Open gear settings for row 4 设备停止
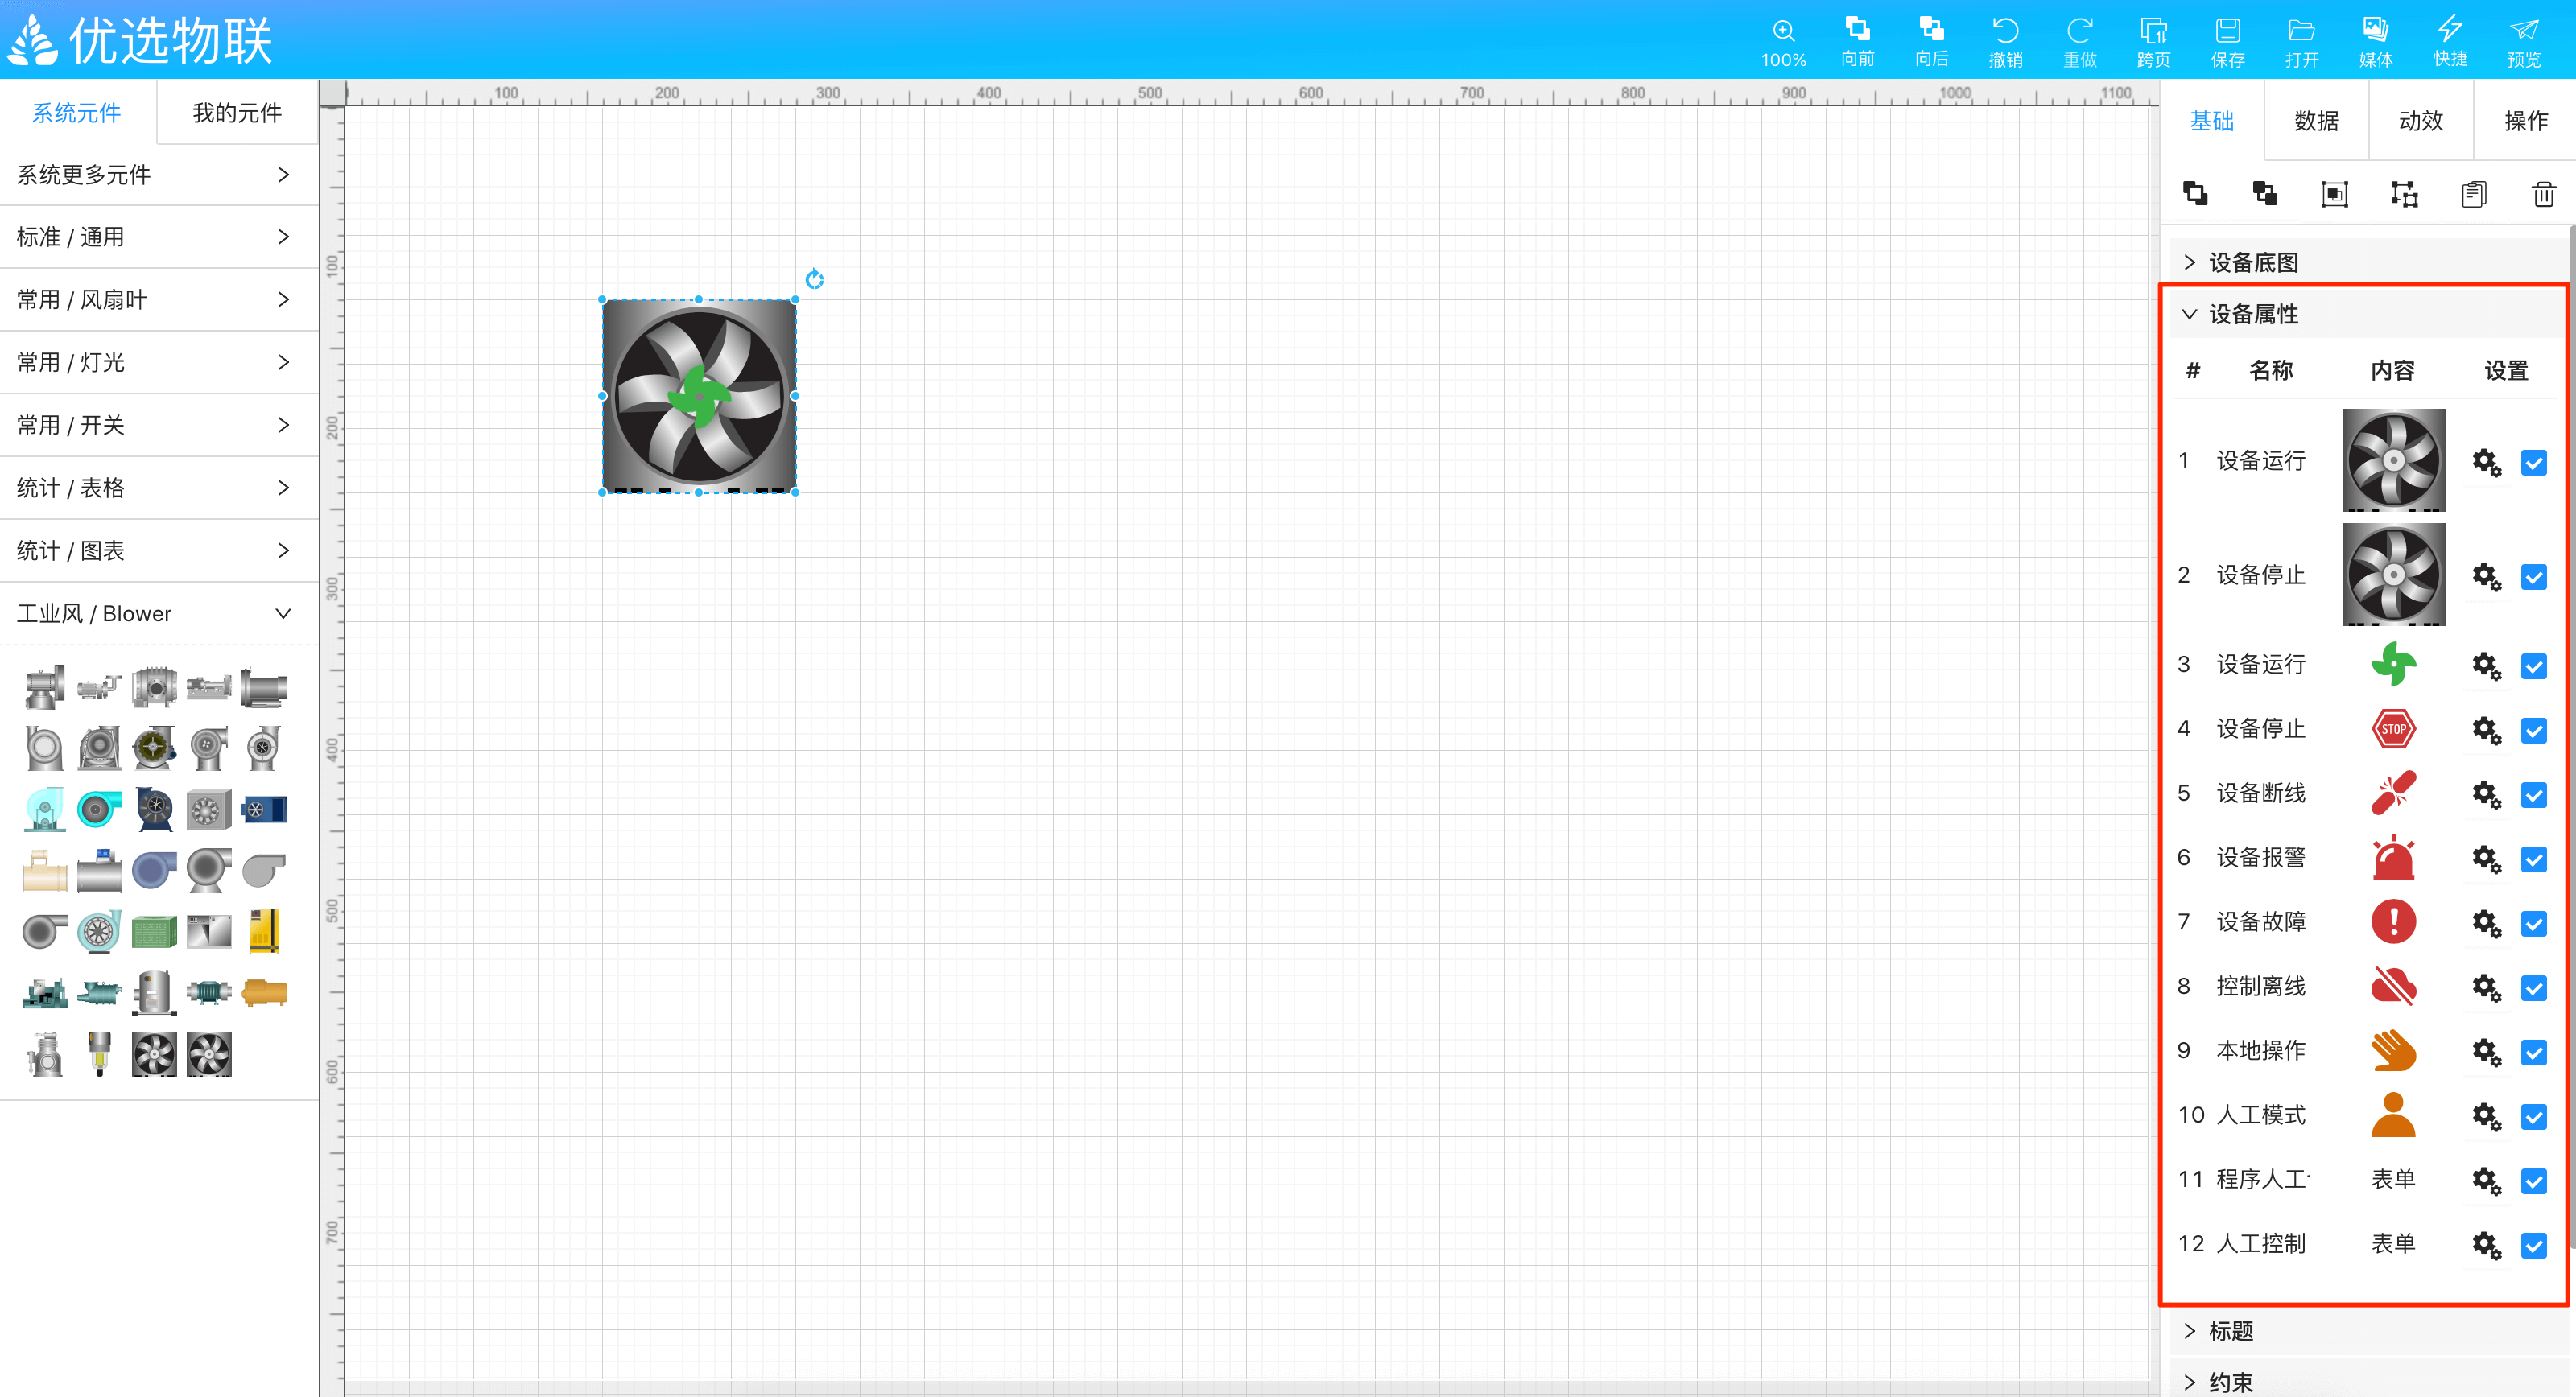This screenshot has height=1397, width=2576. coord(2486,730)
